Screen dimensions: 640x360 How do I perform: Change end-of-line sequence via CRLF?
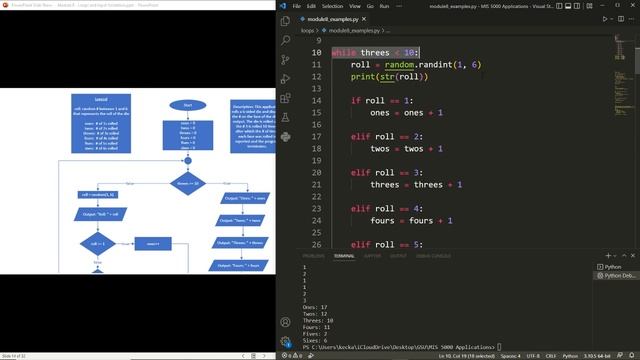tap(551, 356)
